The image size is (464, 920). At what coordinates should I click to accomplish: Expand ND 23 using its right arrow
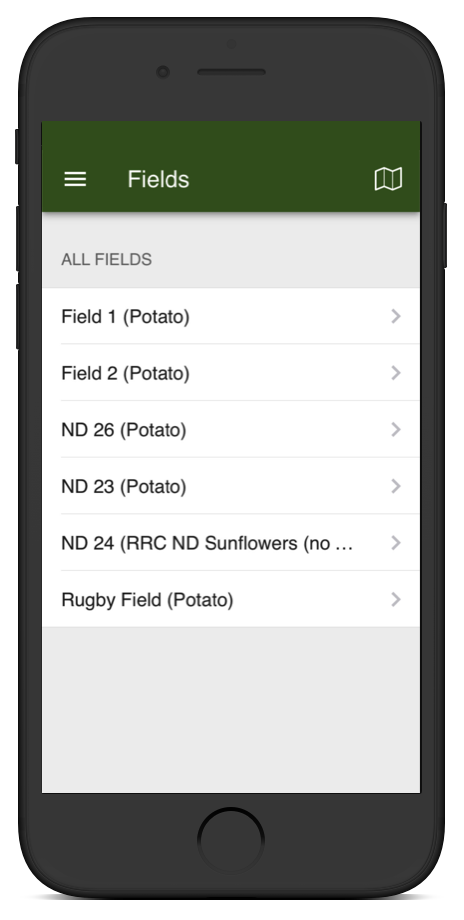coord(396,486)
